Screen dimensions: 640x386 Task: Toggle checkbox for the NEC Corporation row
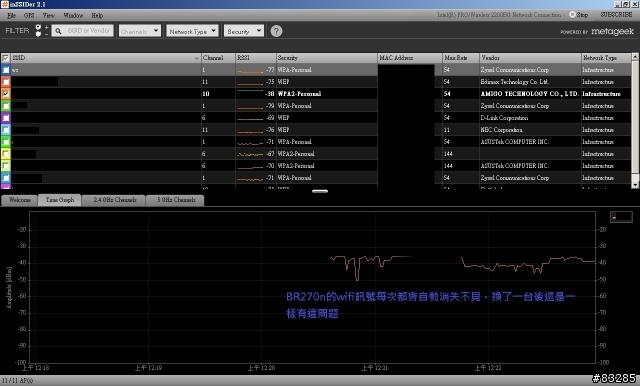[6, 130]
